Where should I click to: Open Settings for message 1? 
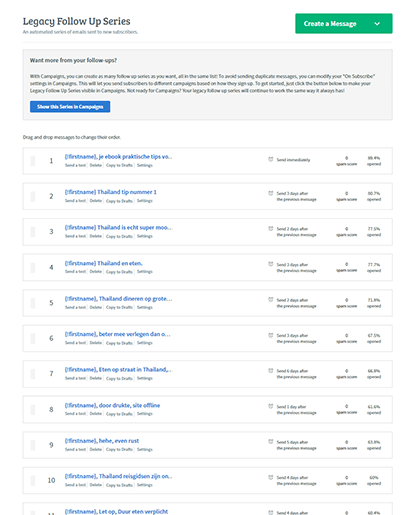(x=145, y=165)
